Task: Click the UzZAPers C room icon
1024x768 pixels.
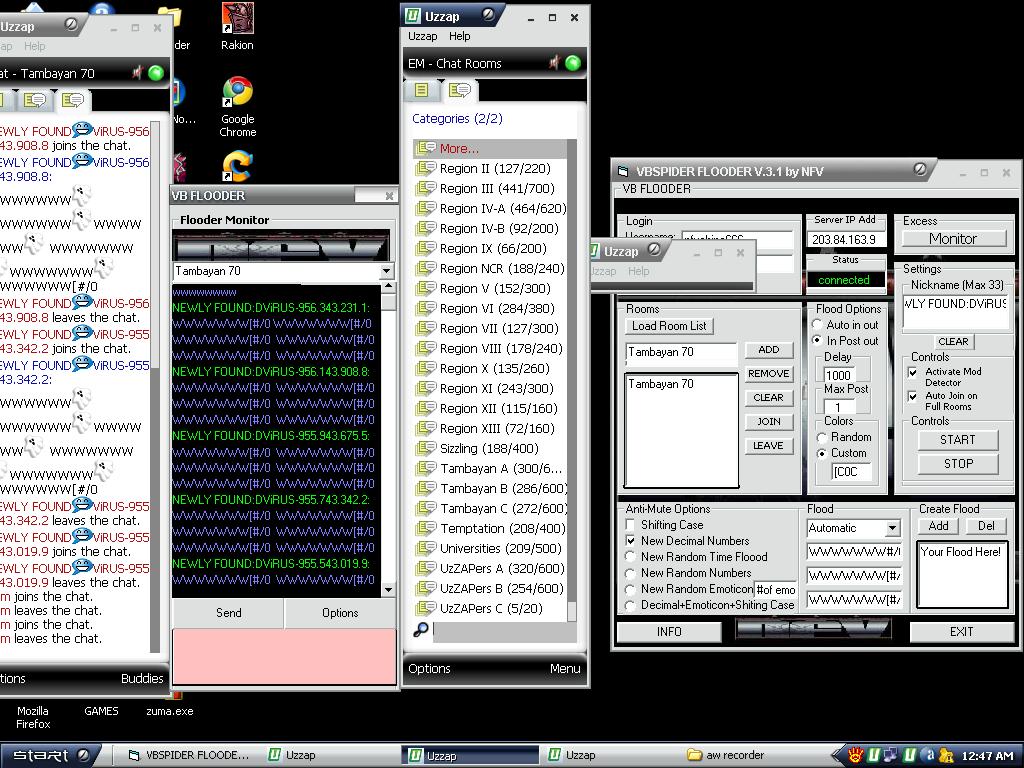Action: point(426,609)
